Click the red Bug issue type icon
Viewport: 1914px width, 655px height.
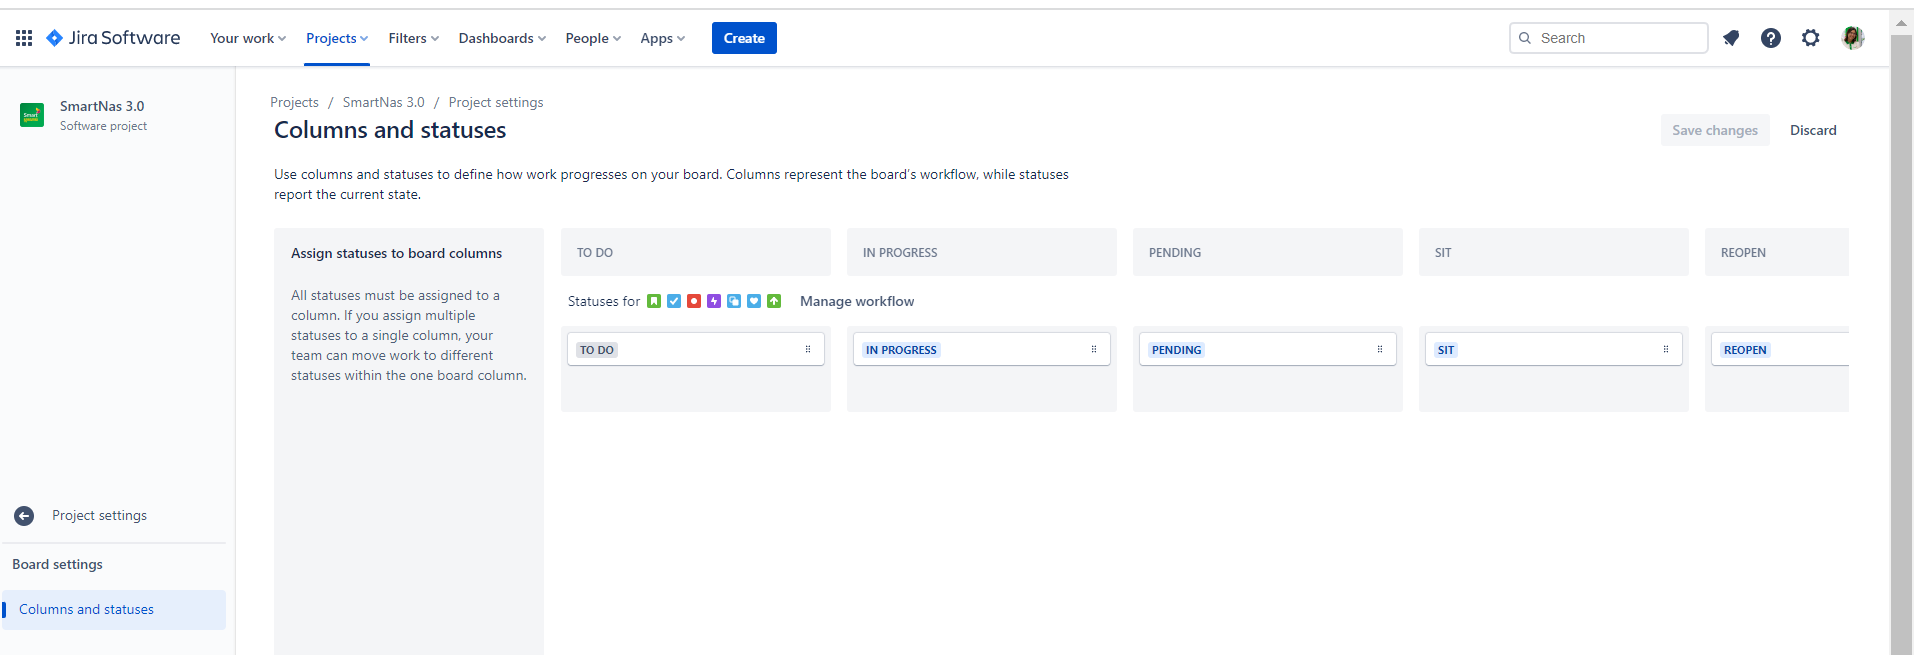tap(694, 301)
